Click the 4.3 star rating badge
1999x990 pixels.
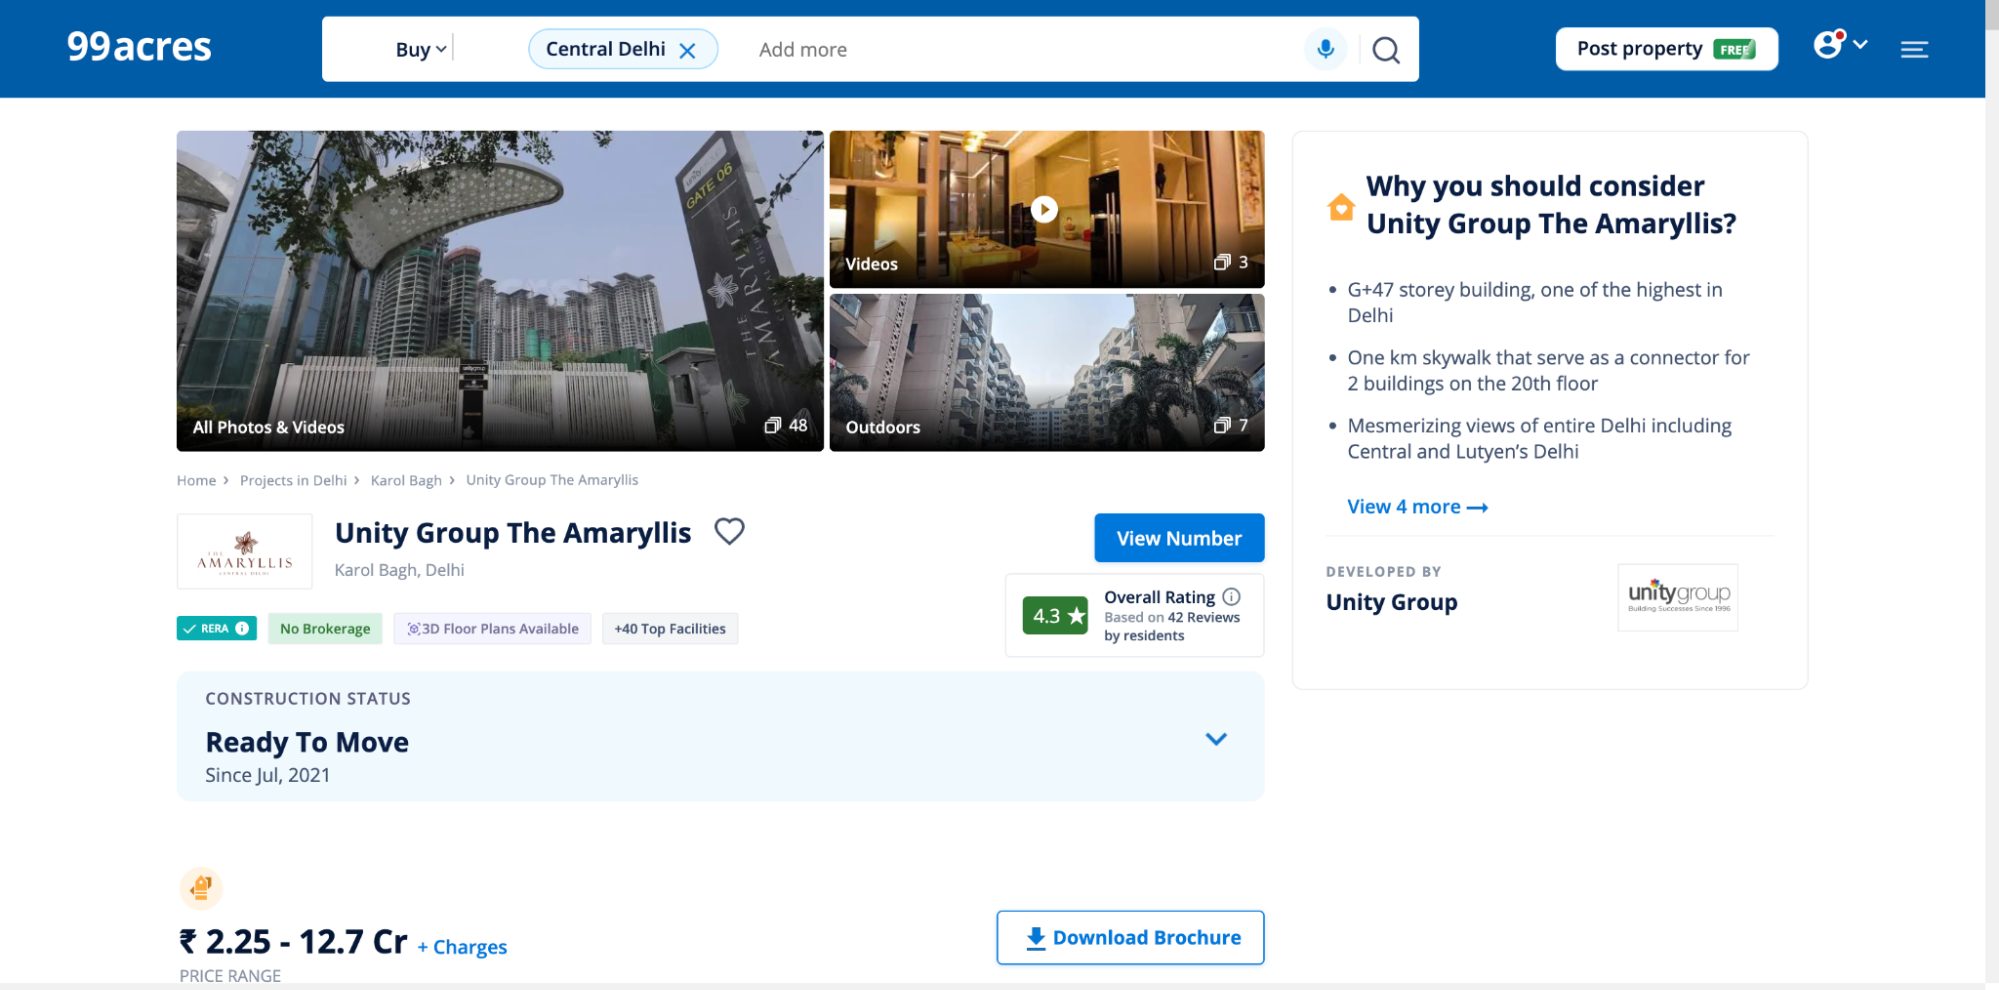[1055, 616]
